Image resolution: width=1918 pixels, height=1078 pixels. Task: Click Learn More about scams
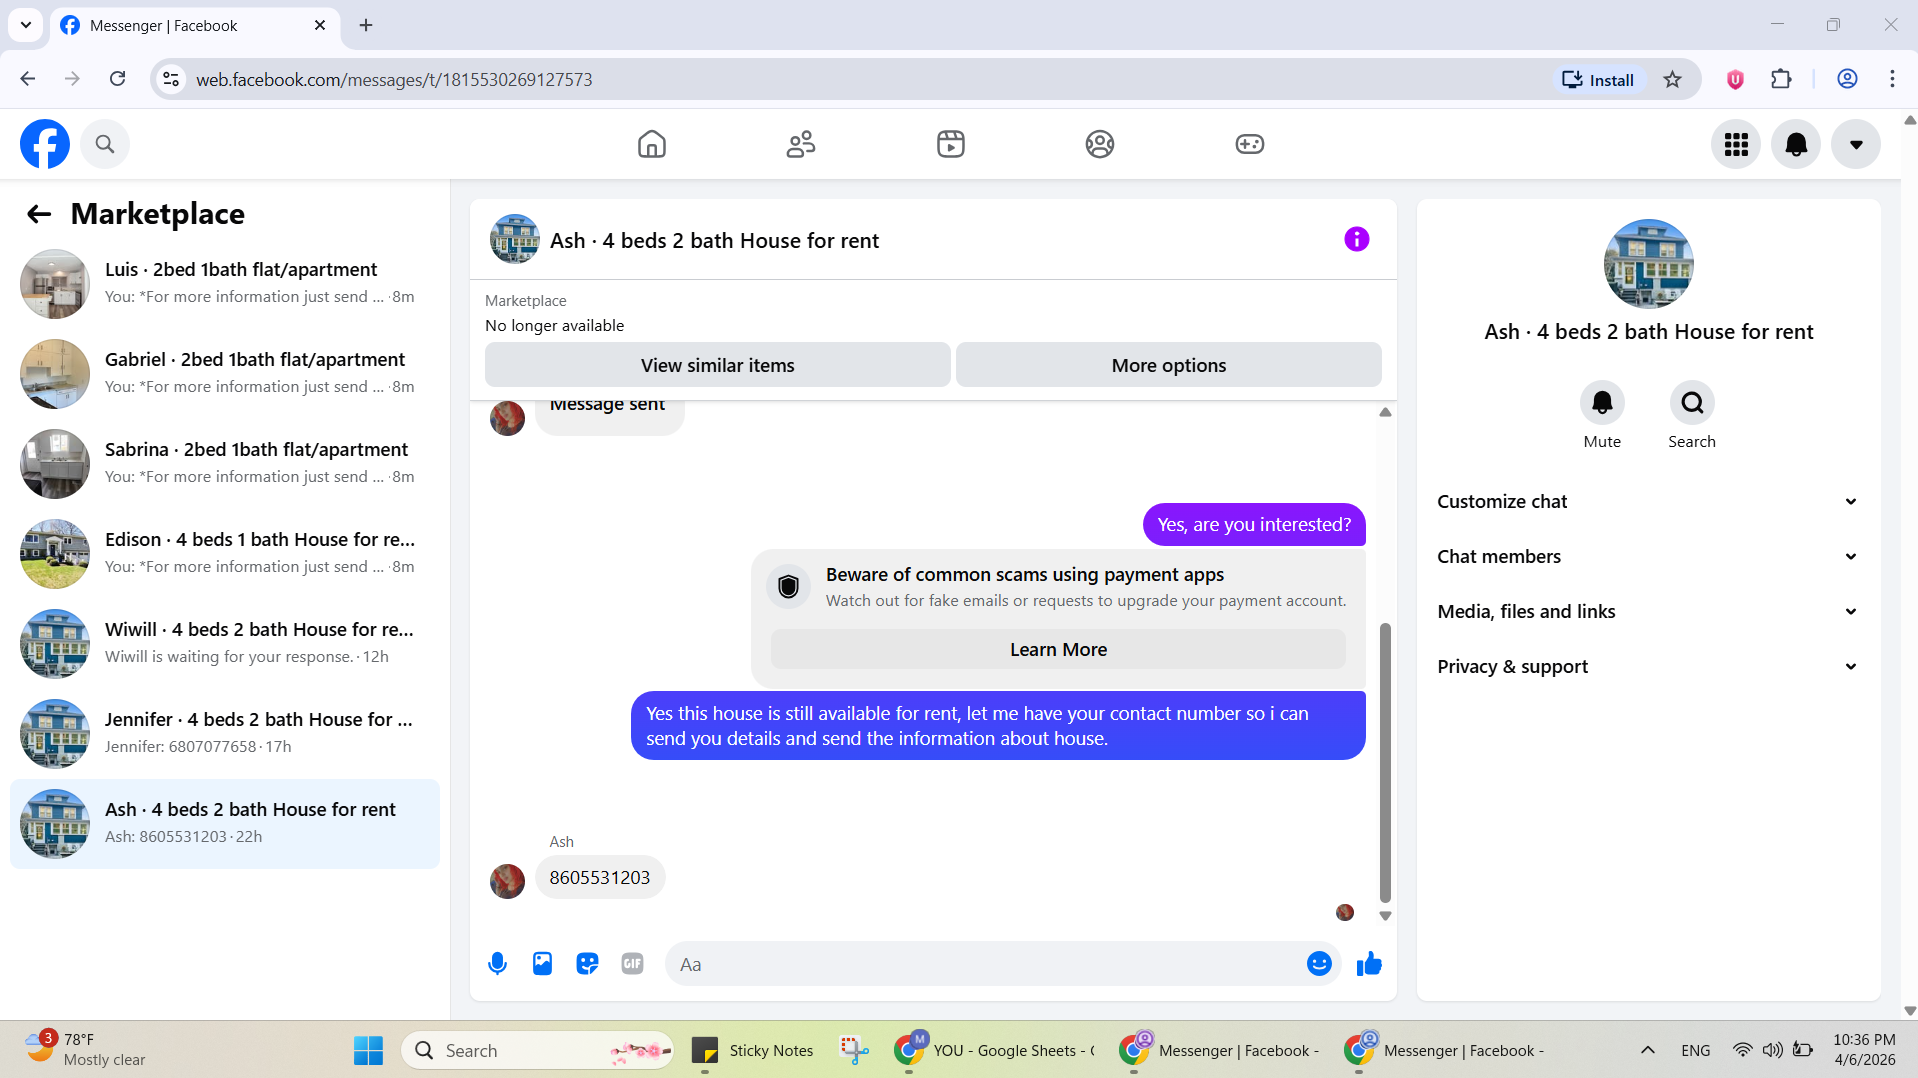[x=1058, y=650]
